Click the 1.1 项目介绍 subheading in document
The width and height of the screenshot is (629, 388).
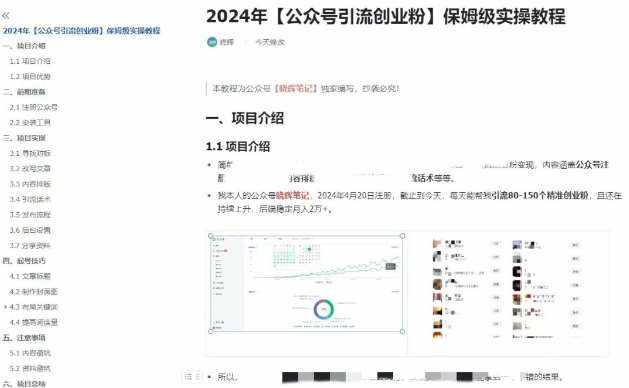click(238, 146)
